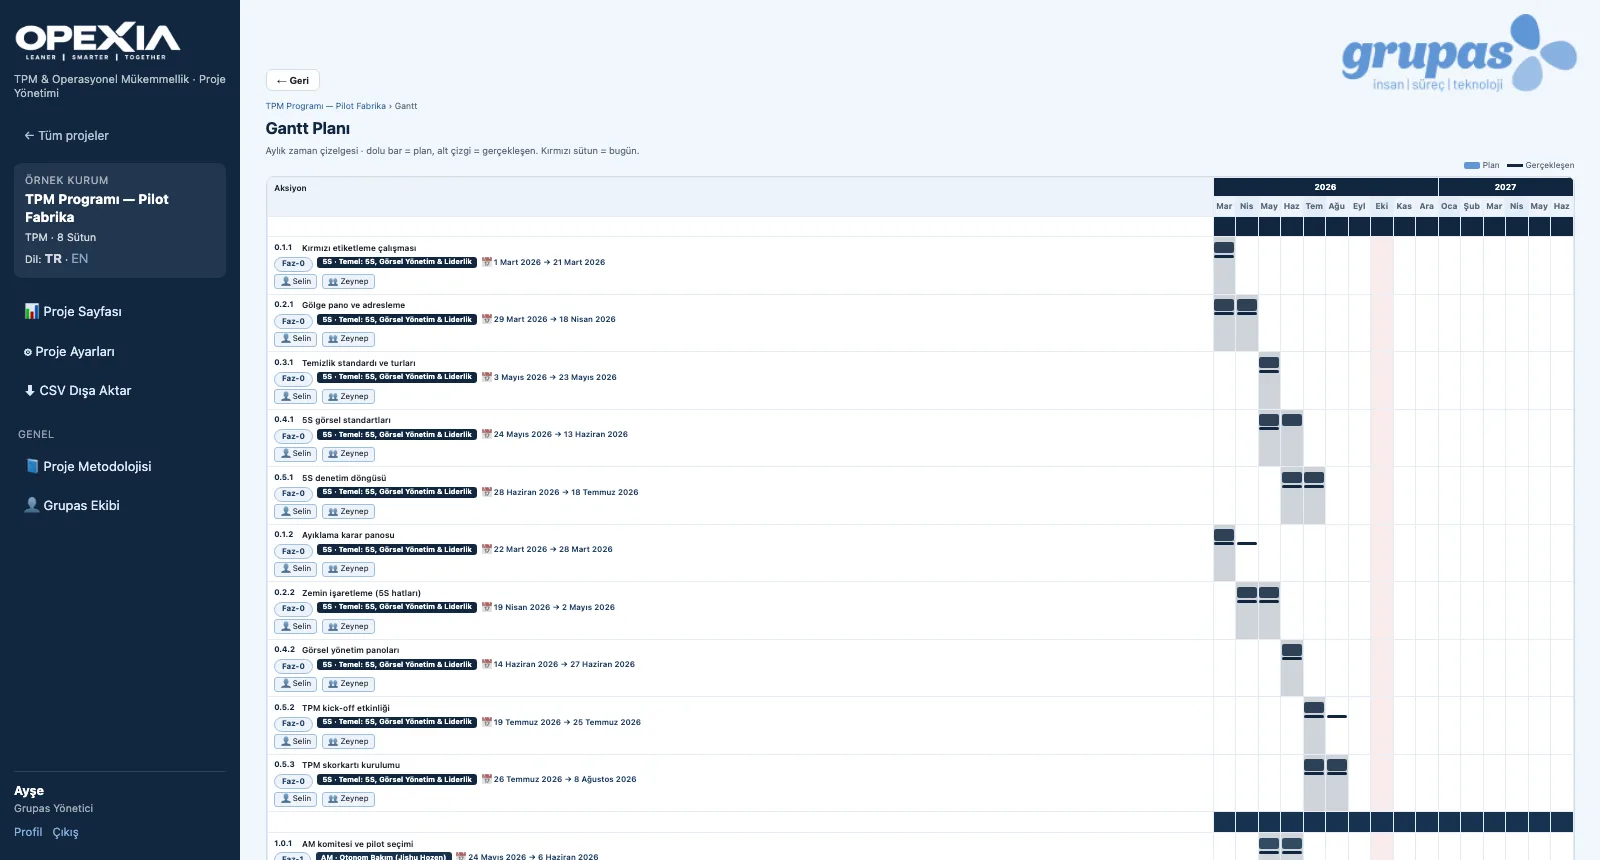Open the Profil link
Screen dimensions: 1600x860
tap(28, 832)
